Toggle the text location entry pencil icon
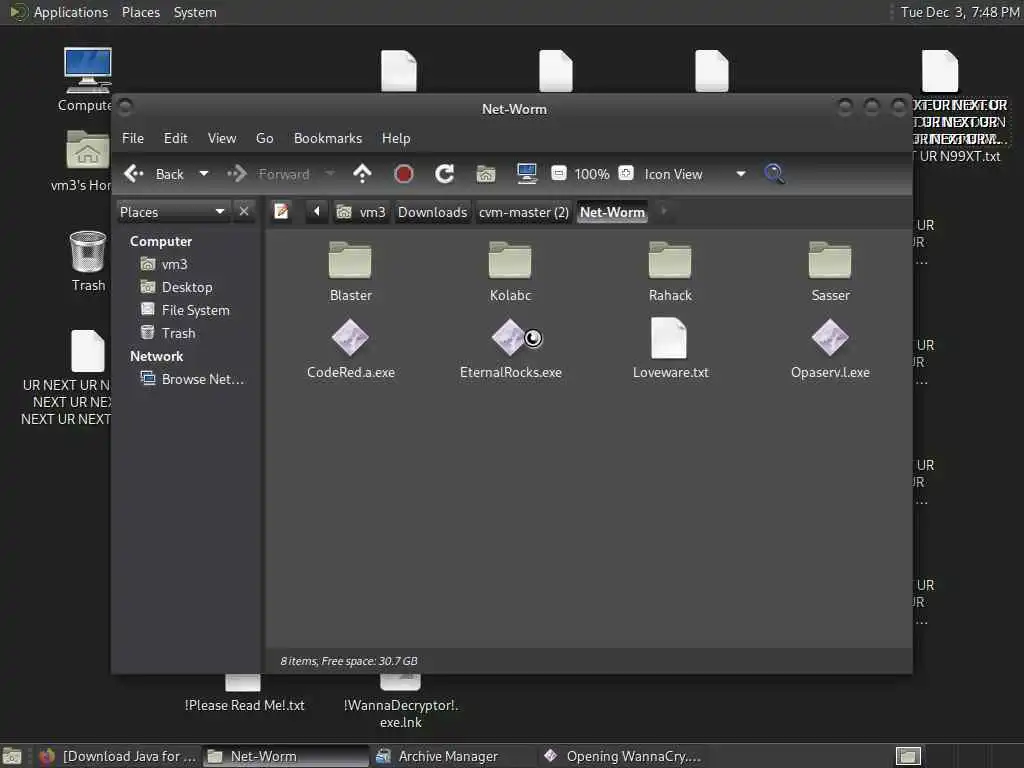The width and height of the screenshot is (1024, 768). click(281, 212)
